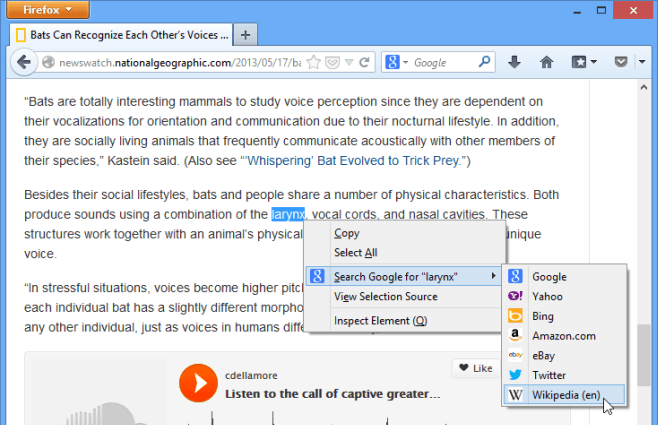The height and width of the screenshot is (425, 658).
Task: Like the SoundCloud track
Action: click(x=476, y=368)
